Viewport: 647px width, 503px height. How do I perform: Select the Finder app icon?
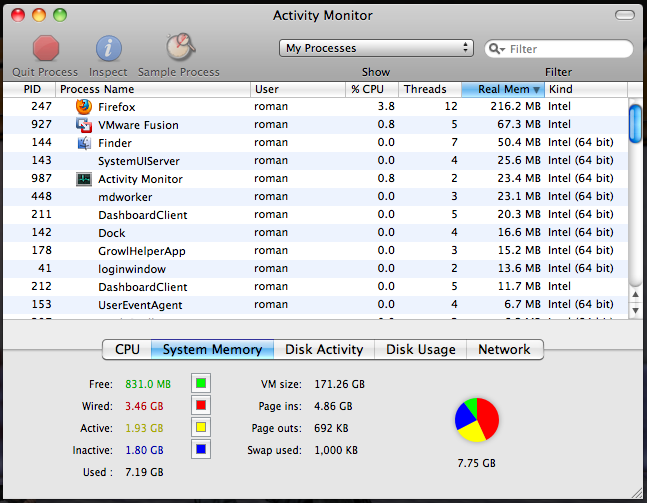coord(84,143)
